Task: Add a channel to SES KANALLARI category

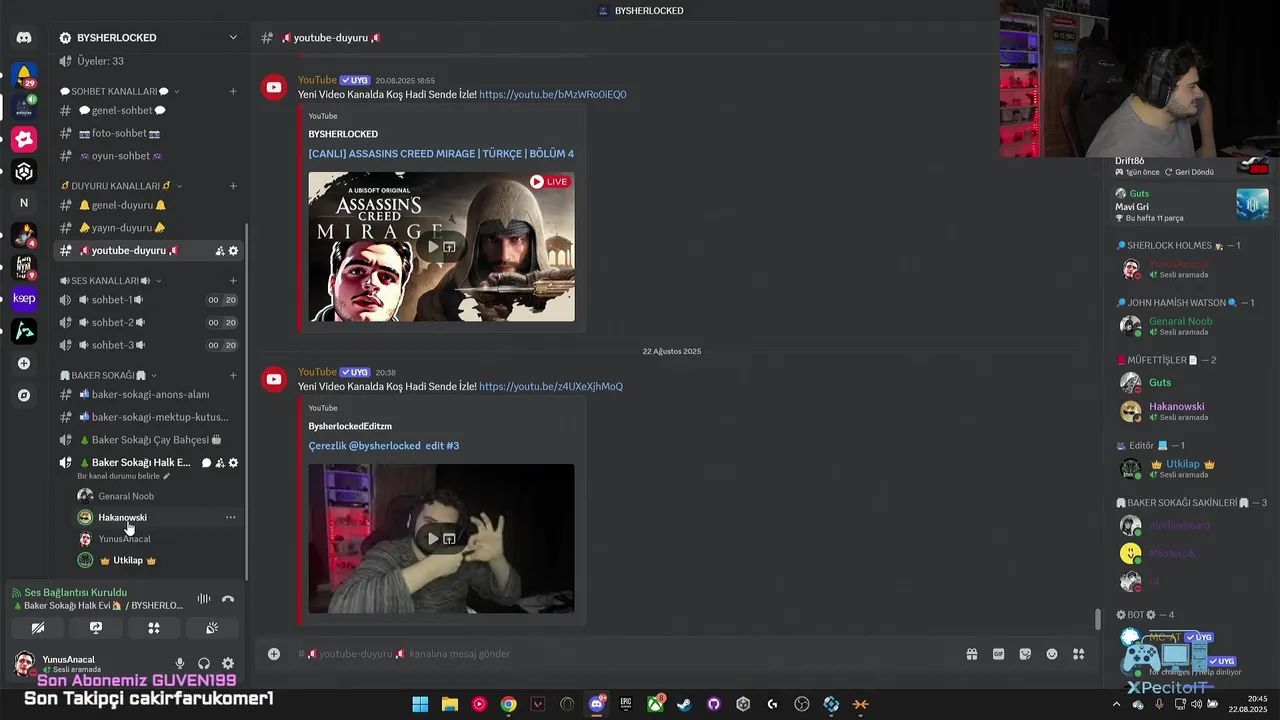Action: (233, 281)
